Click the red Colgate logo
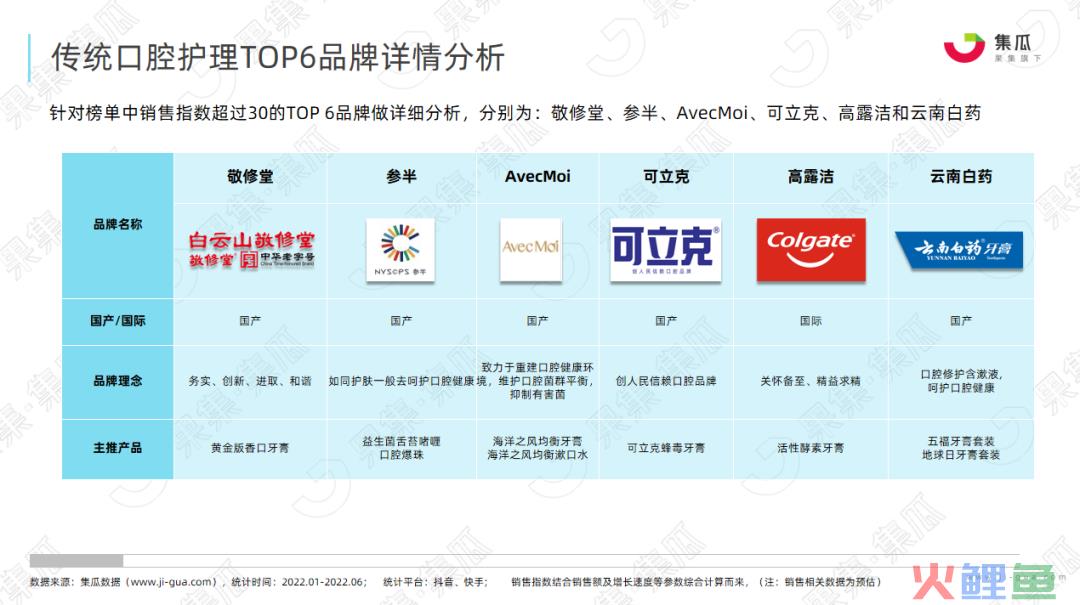The width and height of the screenshot is (1080, 605). (811, 250)
